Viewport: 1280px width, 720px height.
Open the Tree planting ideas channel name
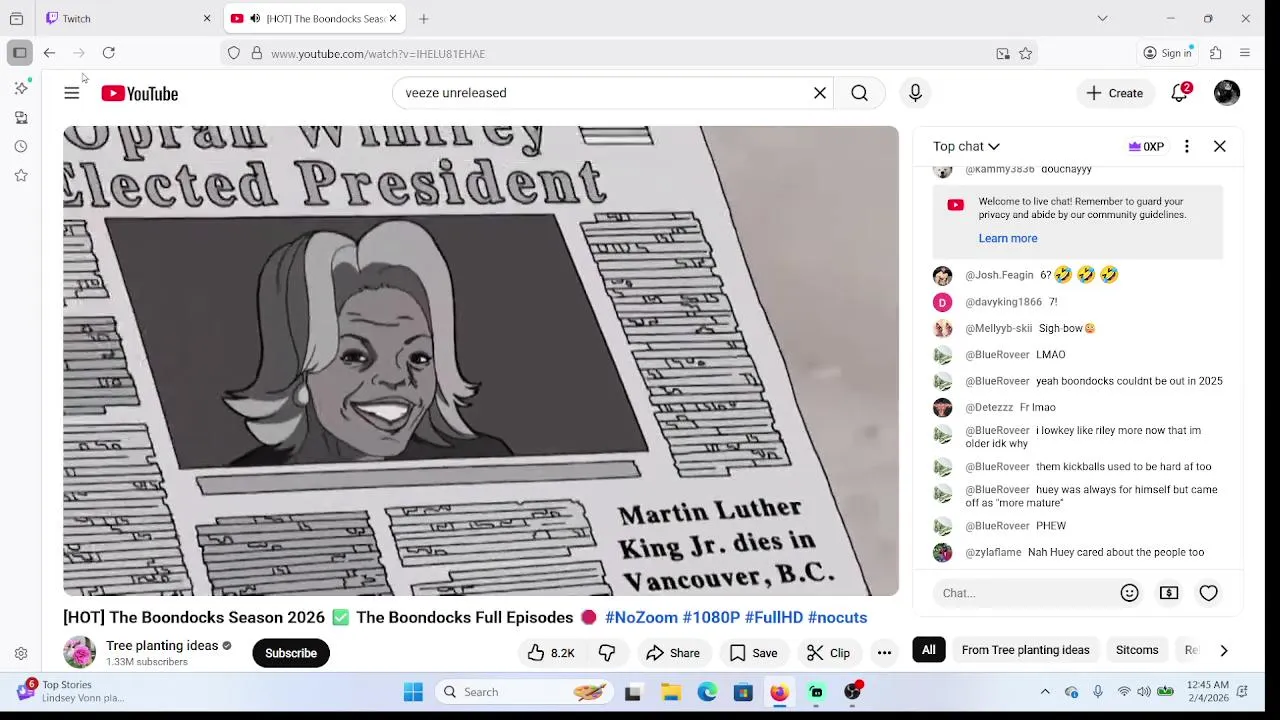(x=162, y=646)
